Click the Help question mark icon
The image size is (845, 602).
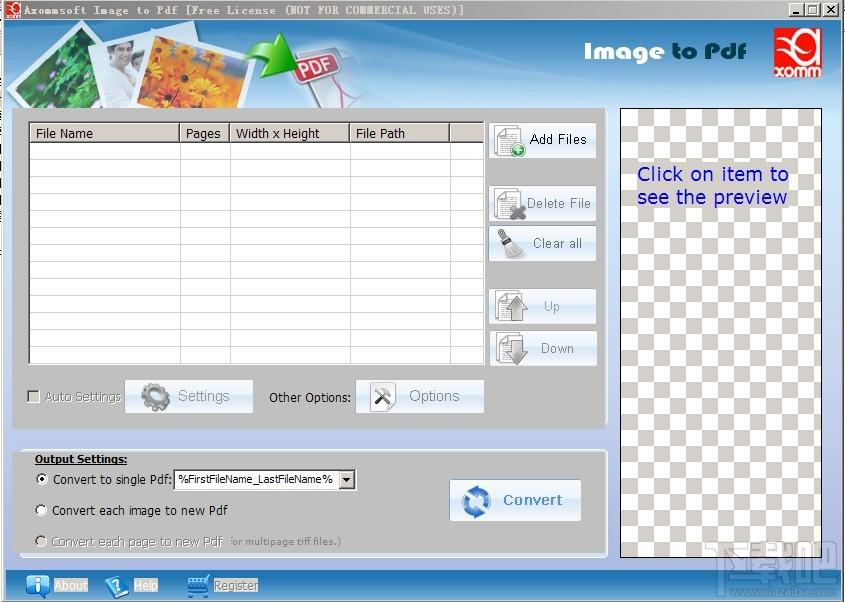116,586
